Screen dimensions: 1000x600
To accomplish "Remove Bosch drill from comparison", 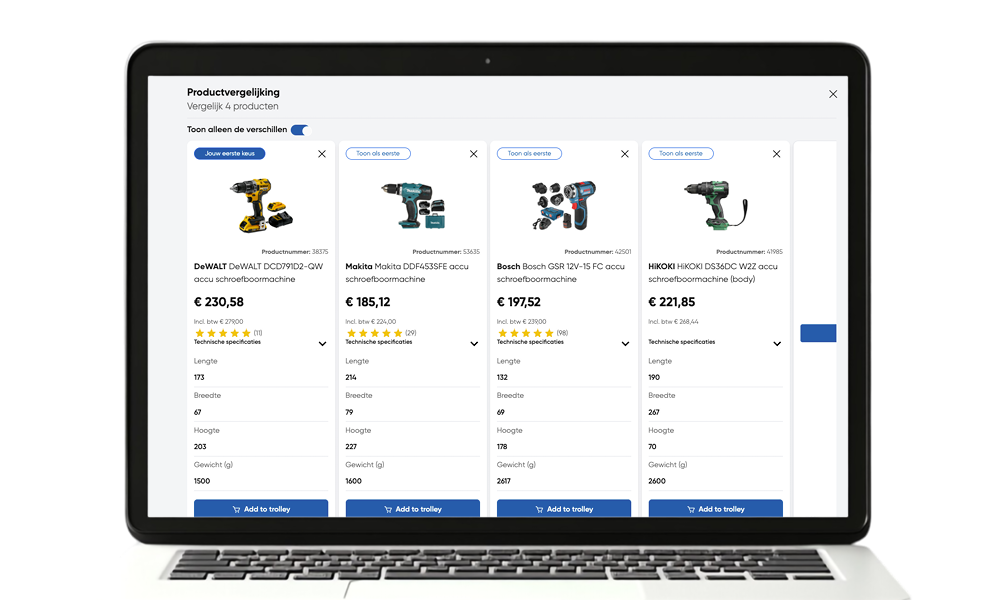I will [x=625, y=154].
